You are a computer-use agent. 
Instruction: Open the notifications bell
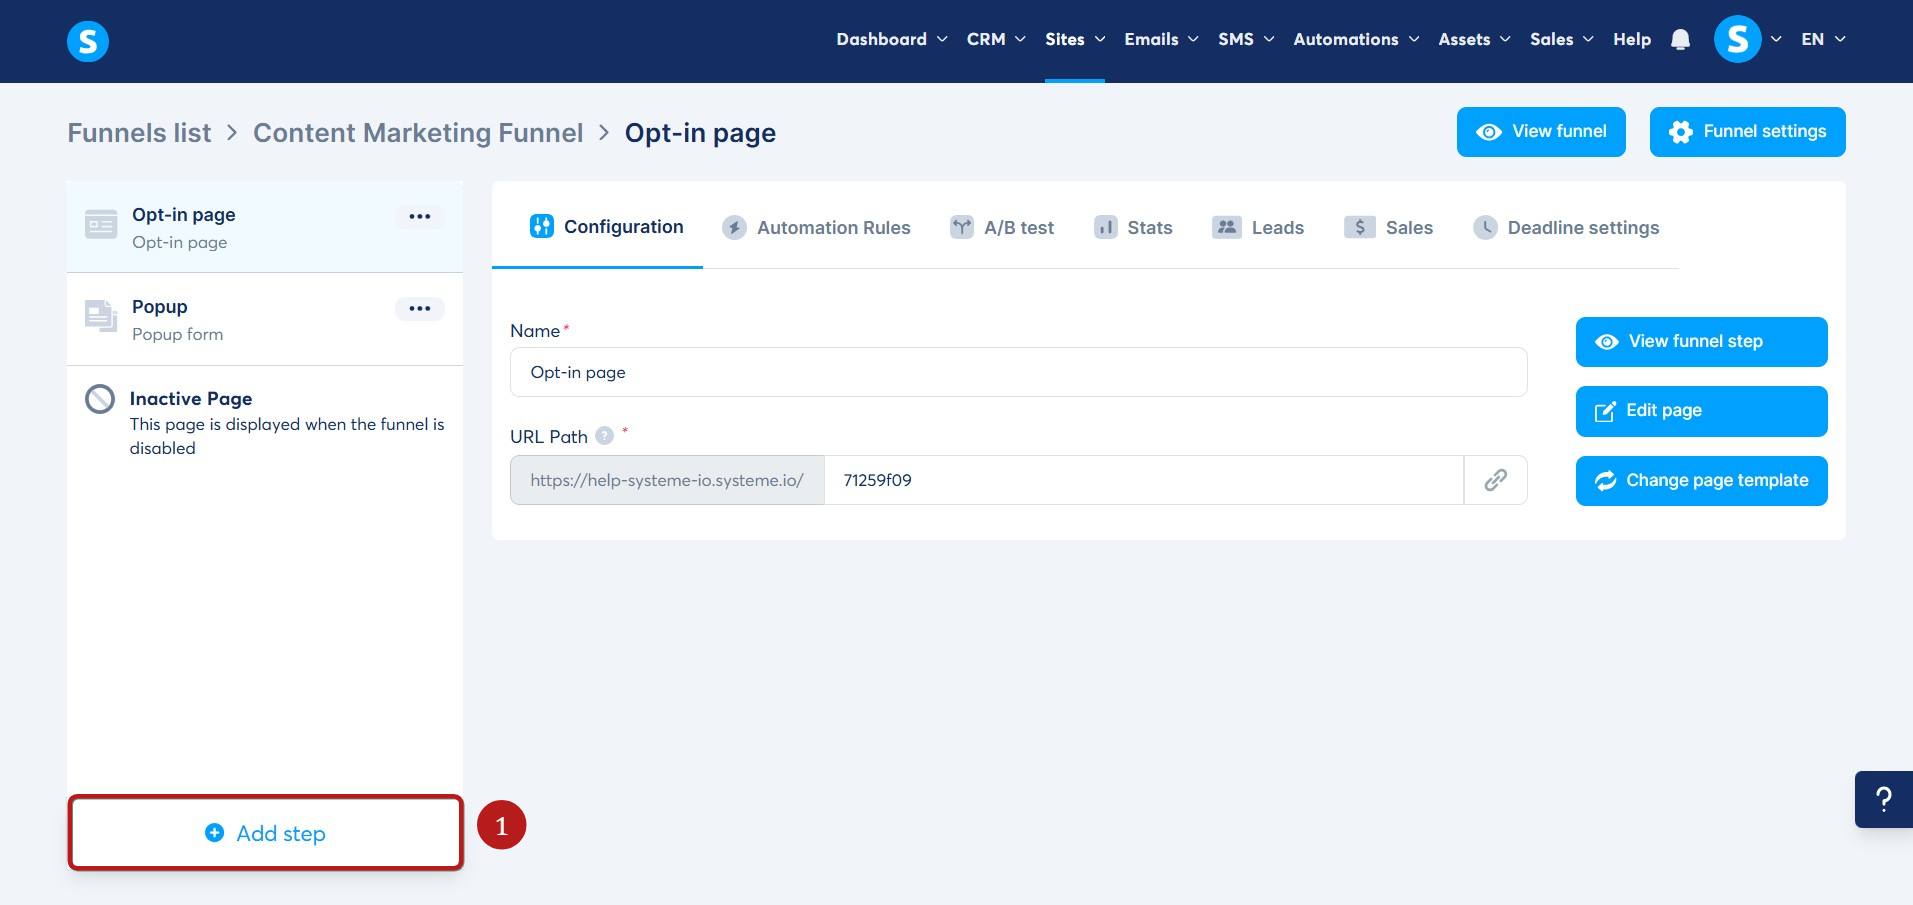click(x=1680, y=40)
